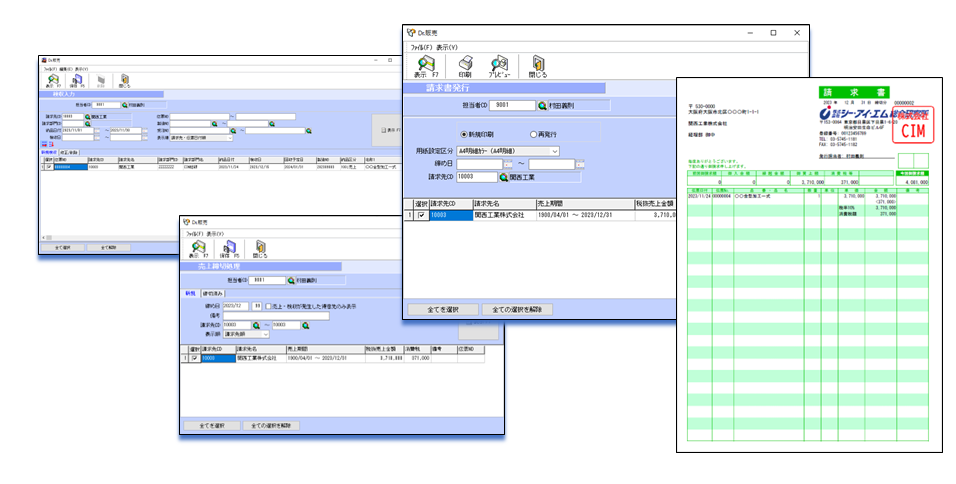The height and width of the screenshot is (484, 956).
Task: Click 売上期間 column header in 請求書発行 table
Action: [585, 204]
